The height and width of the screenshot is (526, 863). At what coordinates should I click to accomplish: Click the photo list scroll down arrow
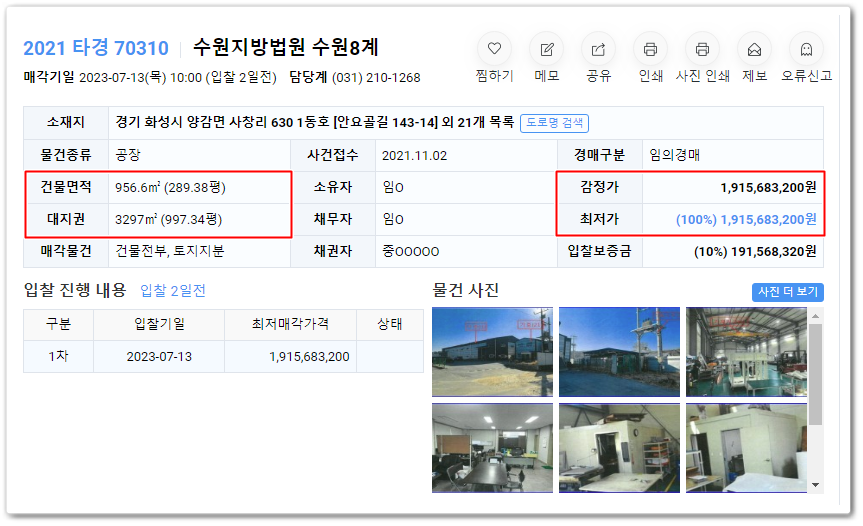pos(816,485)
